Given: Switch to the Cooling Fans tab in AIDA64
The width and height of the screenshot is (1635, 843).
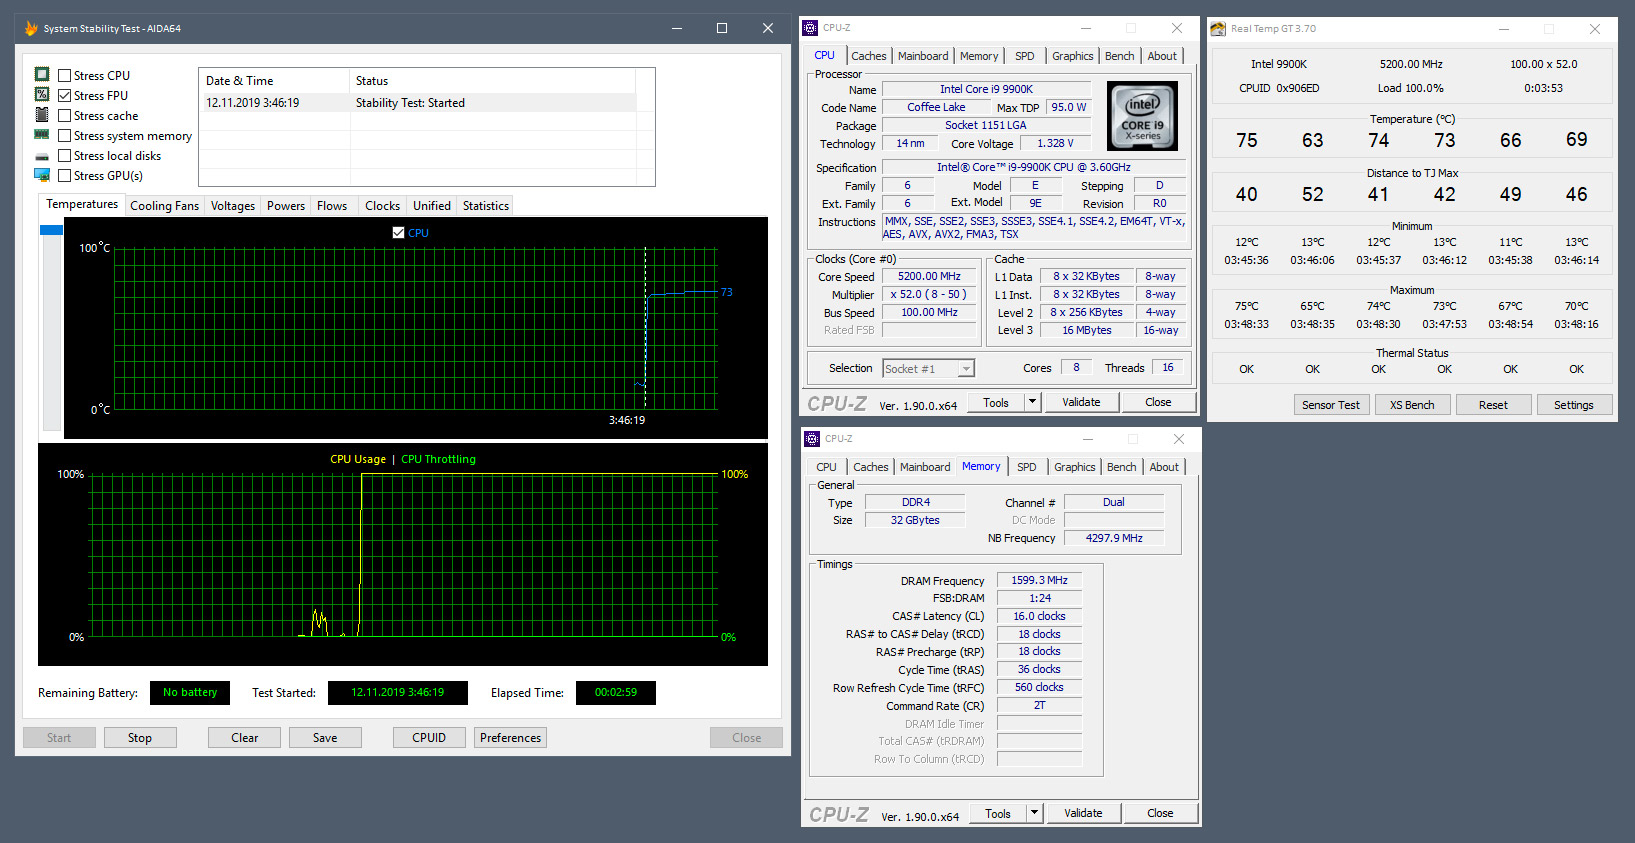Looking at the screenshot, I should (x=165, y=206).
